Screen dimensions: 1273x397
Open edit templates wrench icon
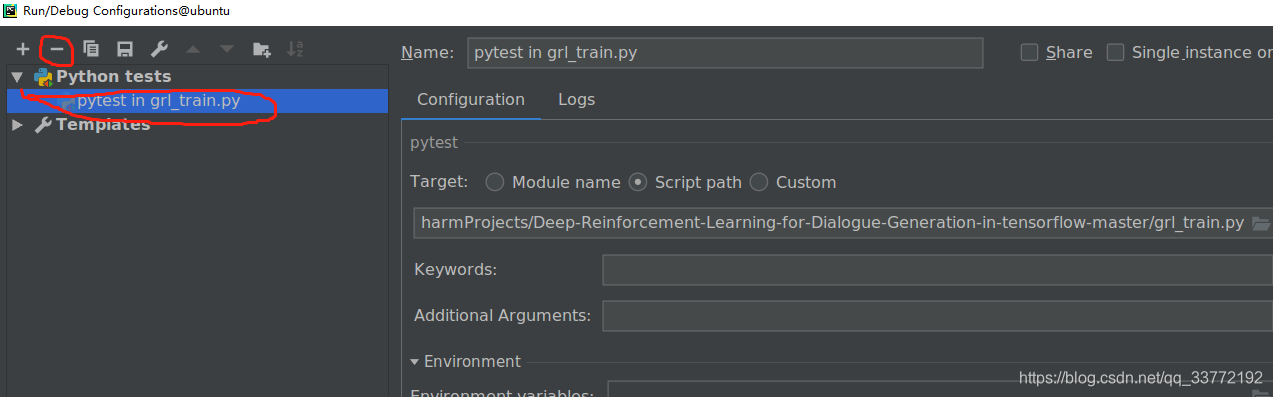pyautogui.click(x=158, y=49)
